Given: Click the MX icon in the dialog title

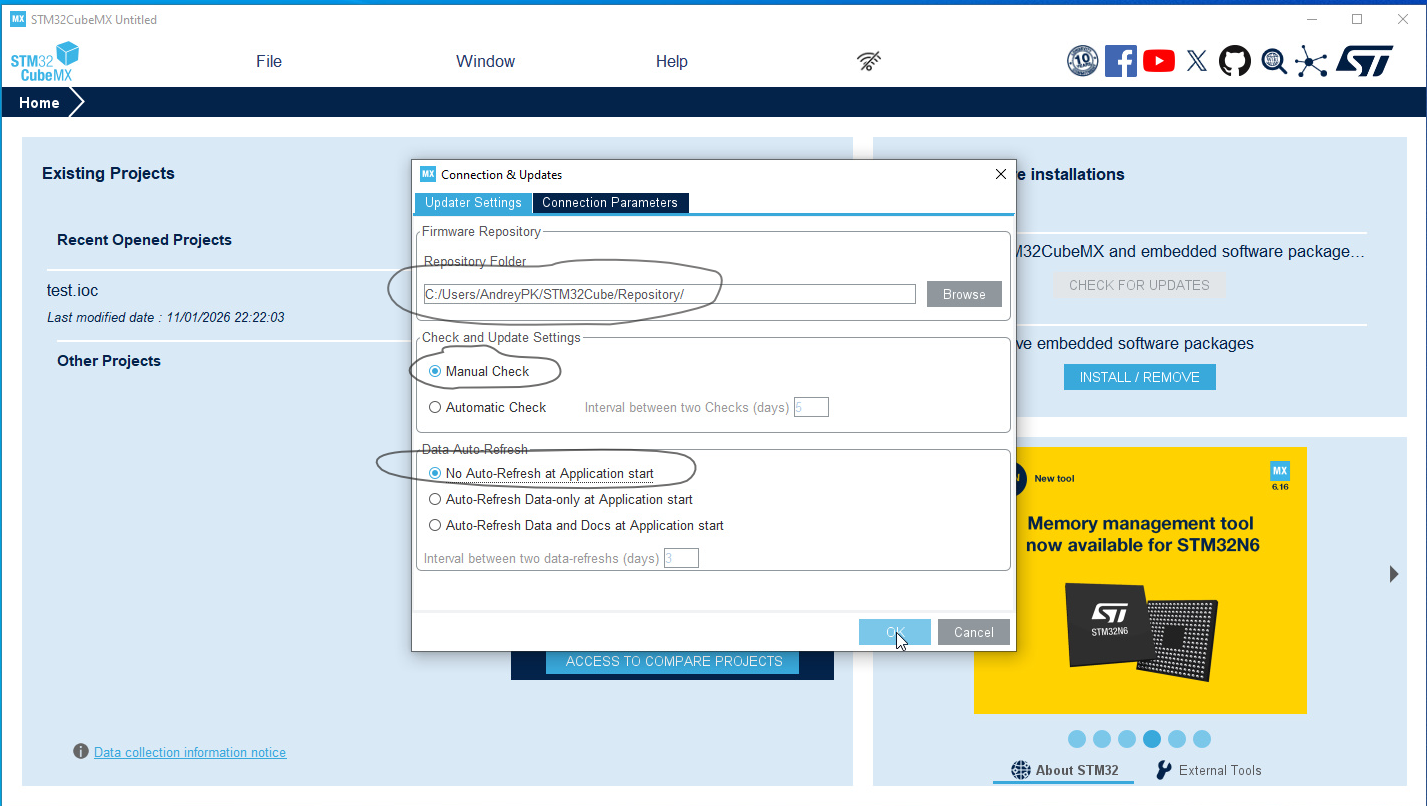Looking at the screenshot, I should tap(428, 174).
